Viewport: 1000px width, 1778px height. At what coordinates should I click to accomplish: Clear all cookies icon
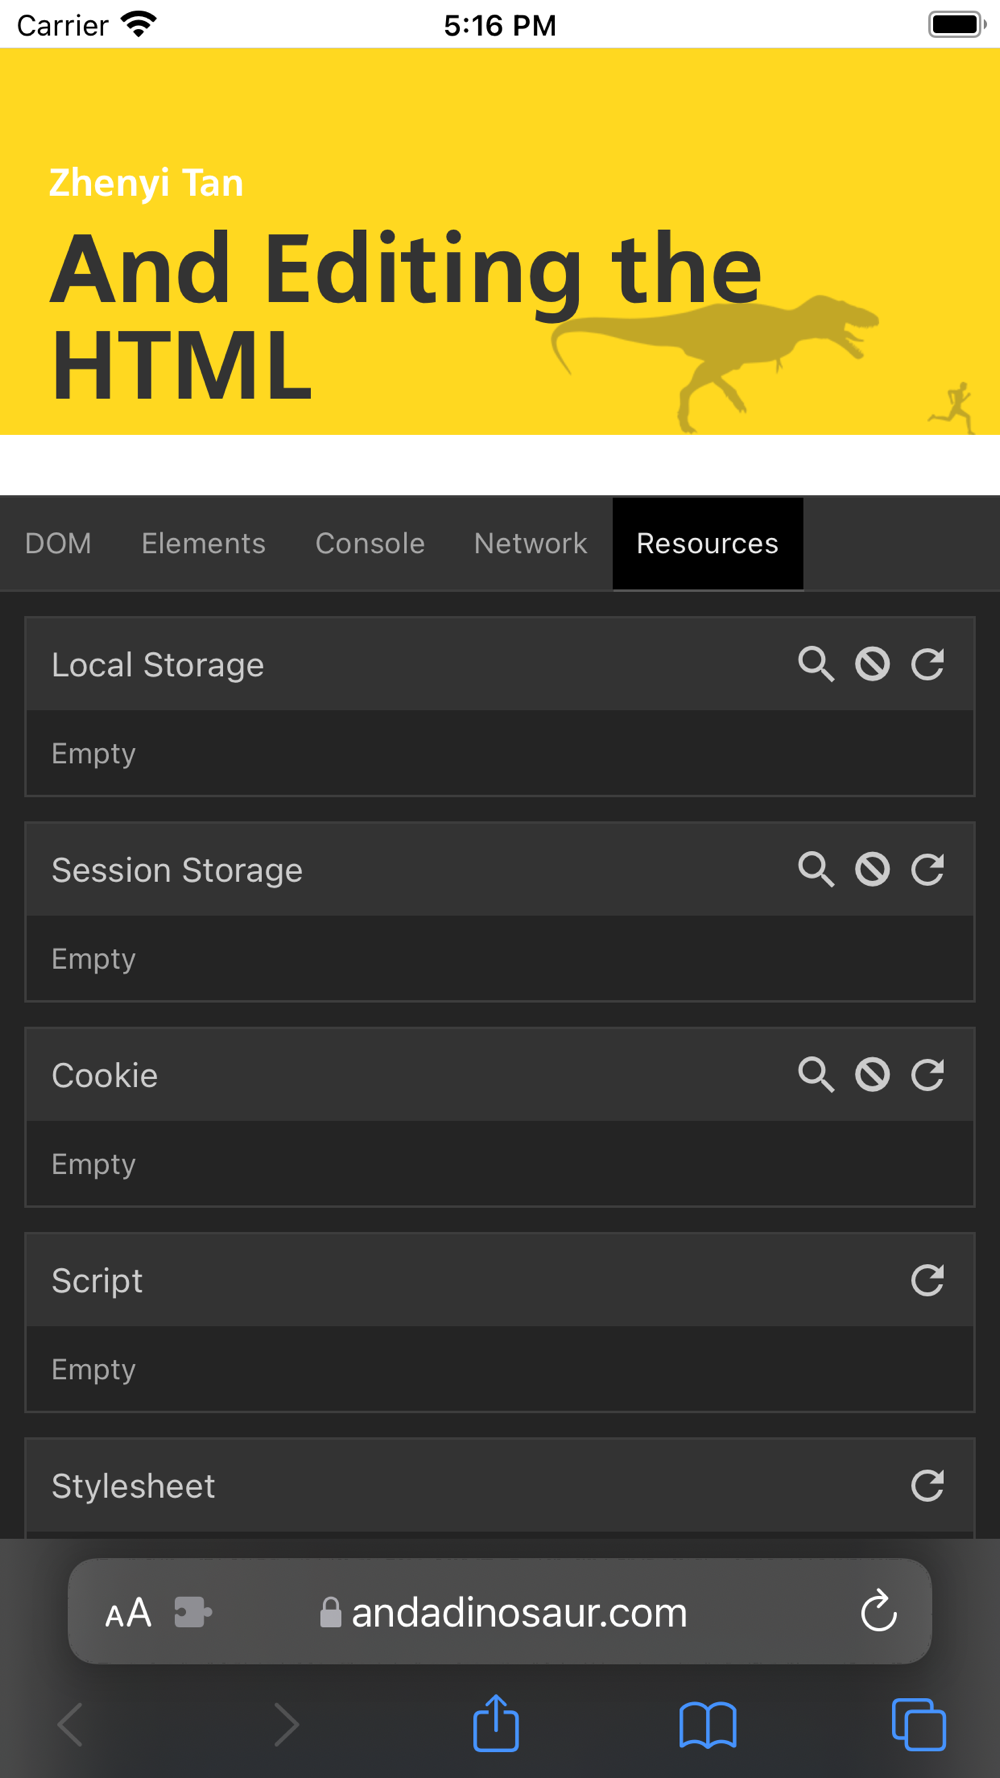pos(872,1075)
